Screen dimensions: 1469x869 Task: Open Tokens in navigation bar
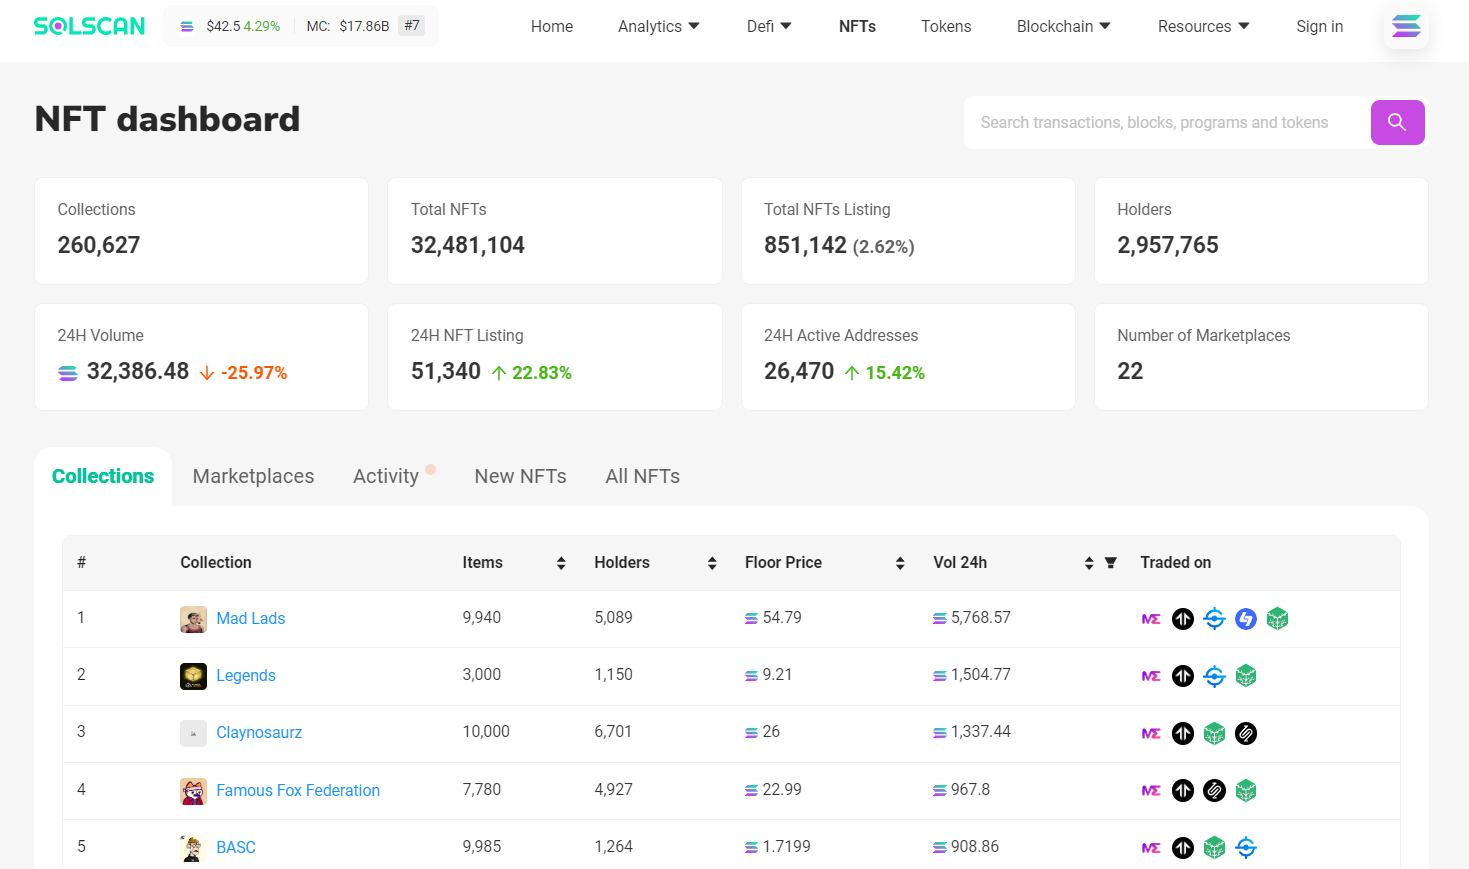(946, 26)
